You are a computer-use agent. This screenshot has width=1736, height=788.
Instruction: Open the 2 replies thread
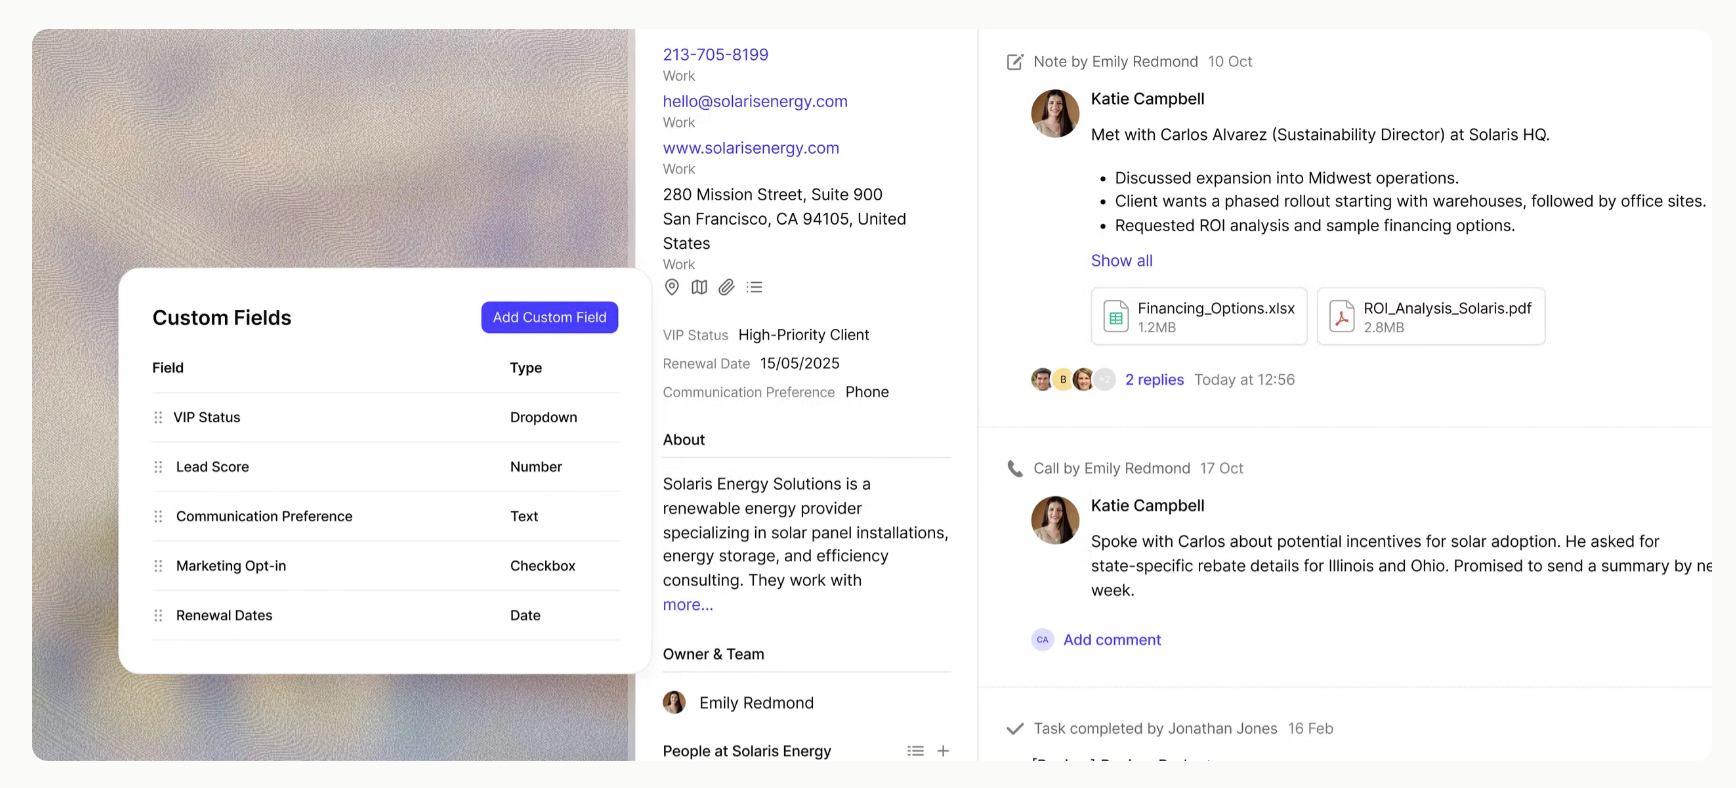[x=1154, y=380]
